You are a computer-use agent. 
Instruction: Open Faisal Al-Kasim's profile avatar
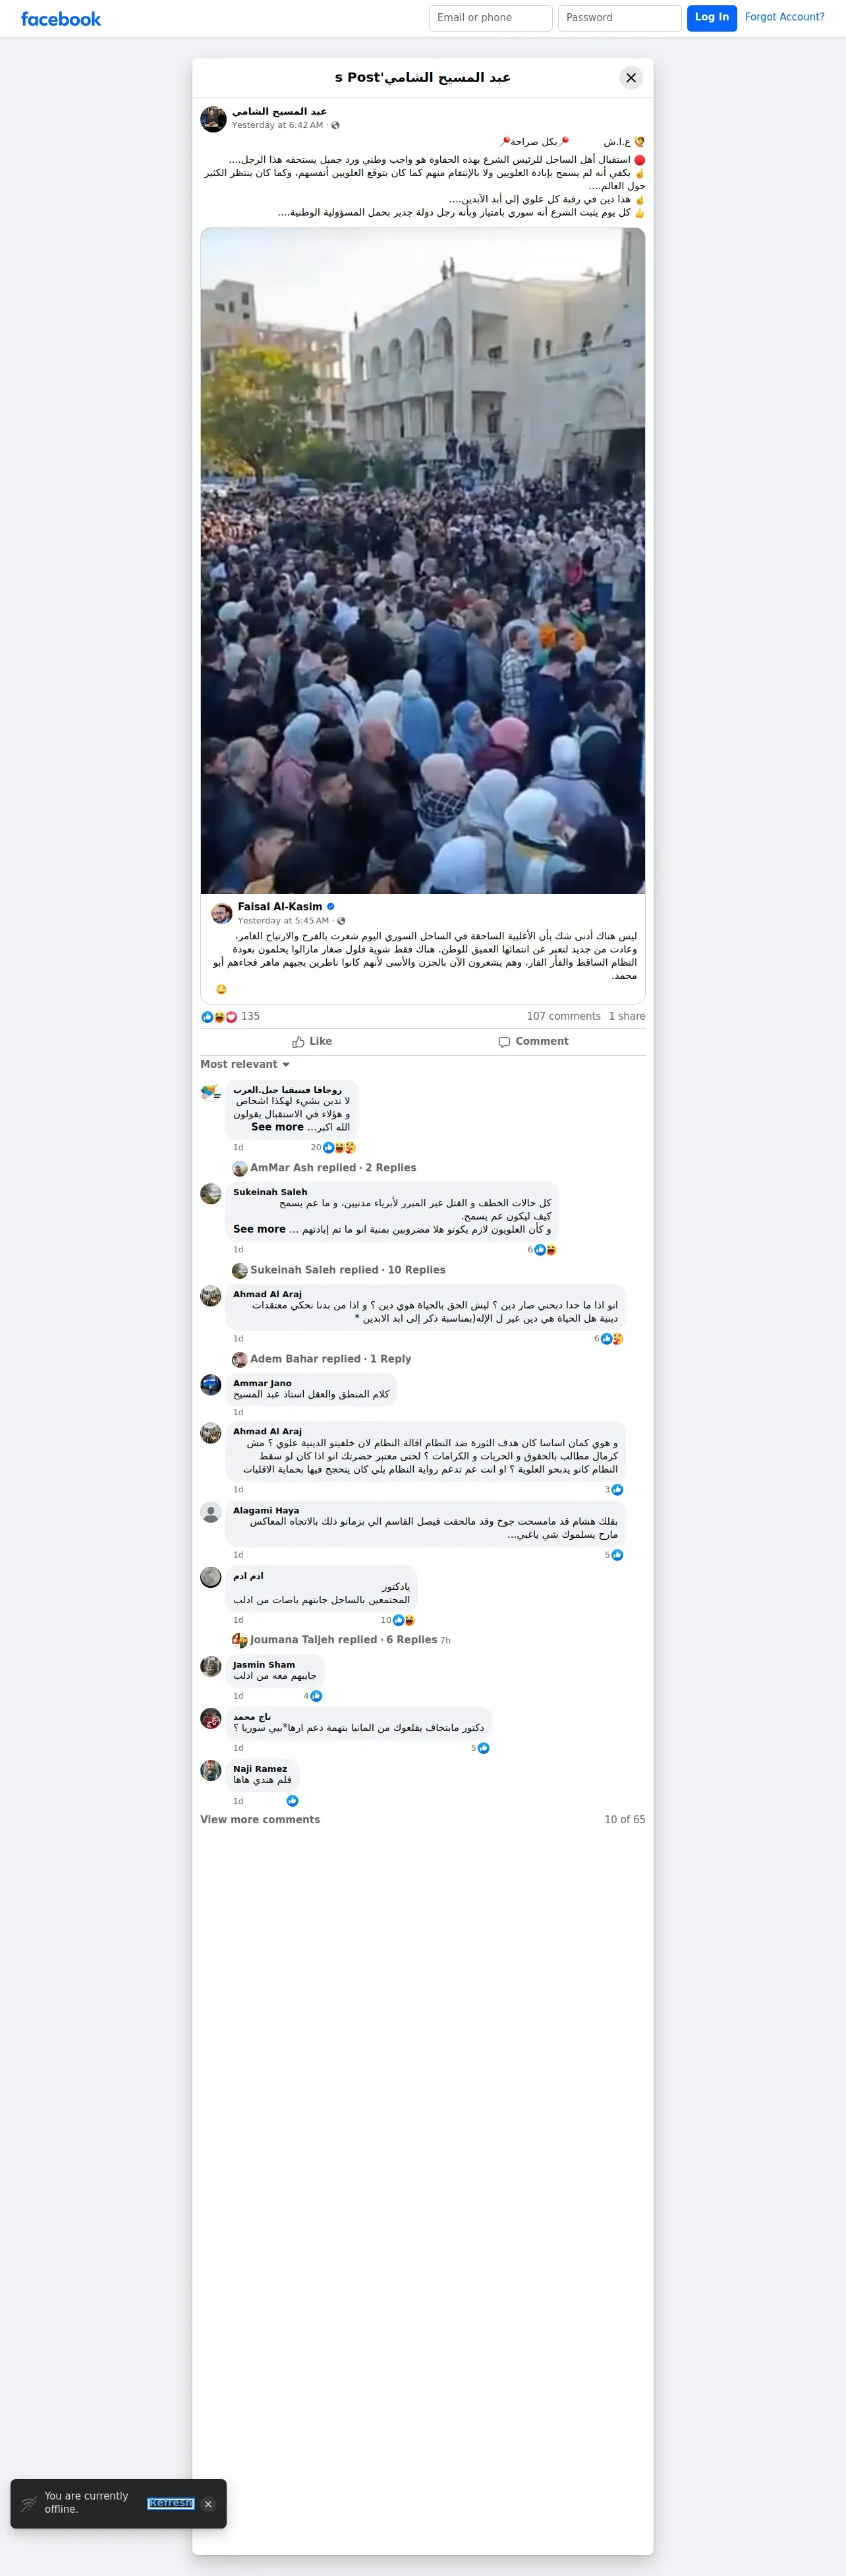(222, 913)
